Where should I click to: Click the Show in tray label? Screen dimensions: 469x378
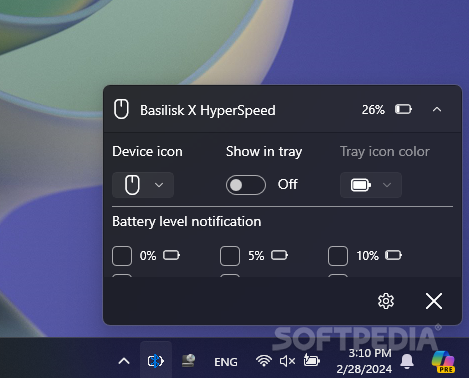click(264, 152)
